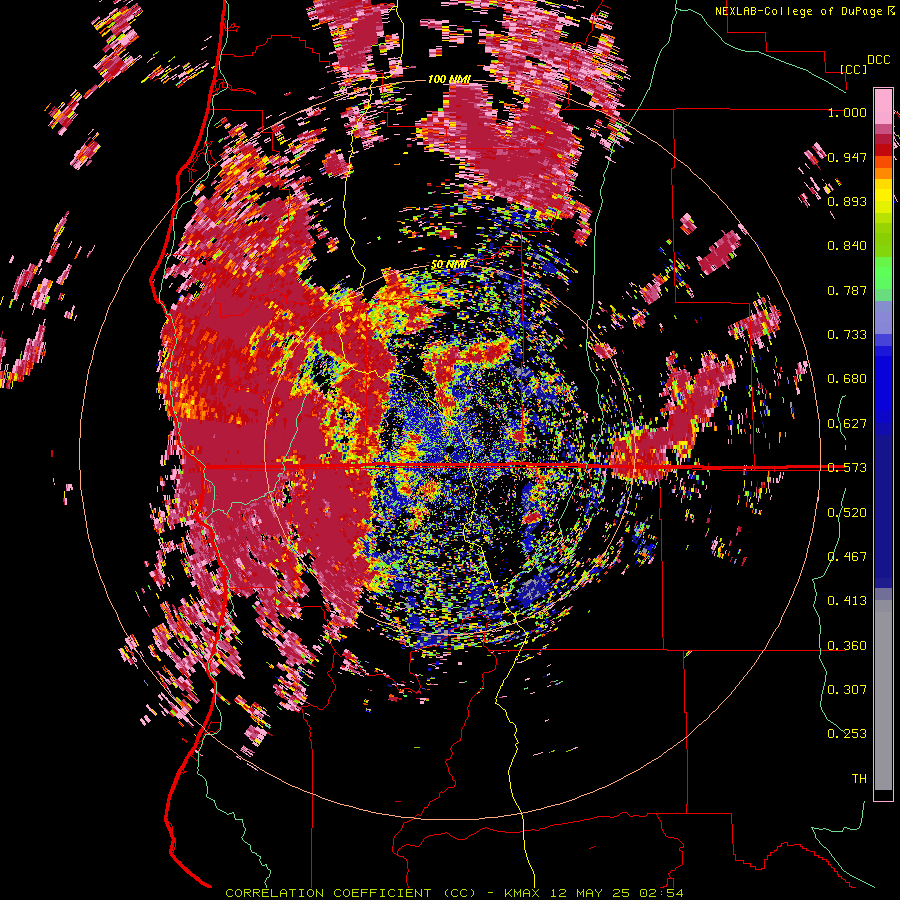The width and height of the screenshot is (900, 900).
Task: Click the DCC label above the color scale
Action: tap(878, 60)
